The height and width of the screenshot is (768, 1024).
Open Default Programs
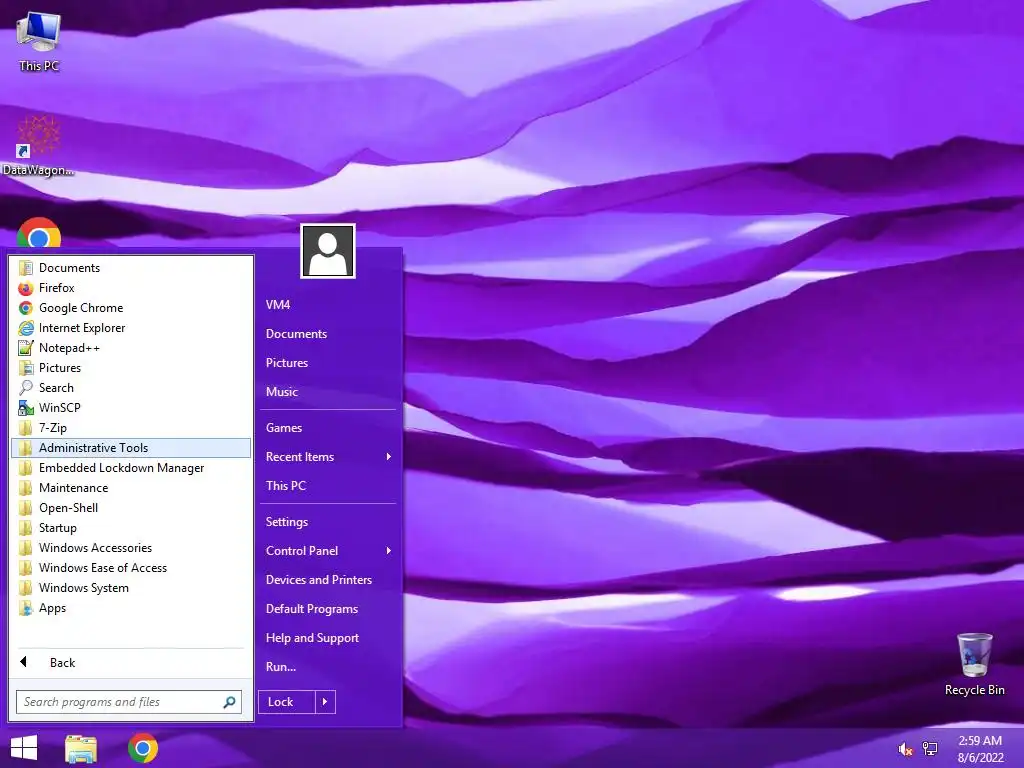pos(328,609)
